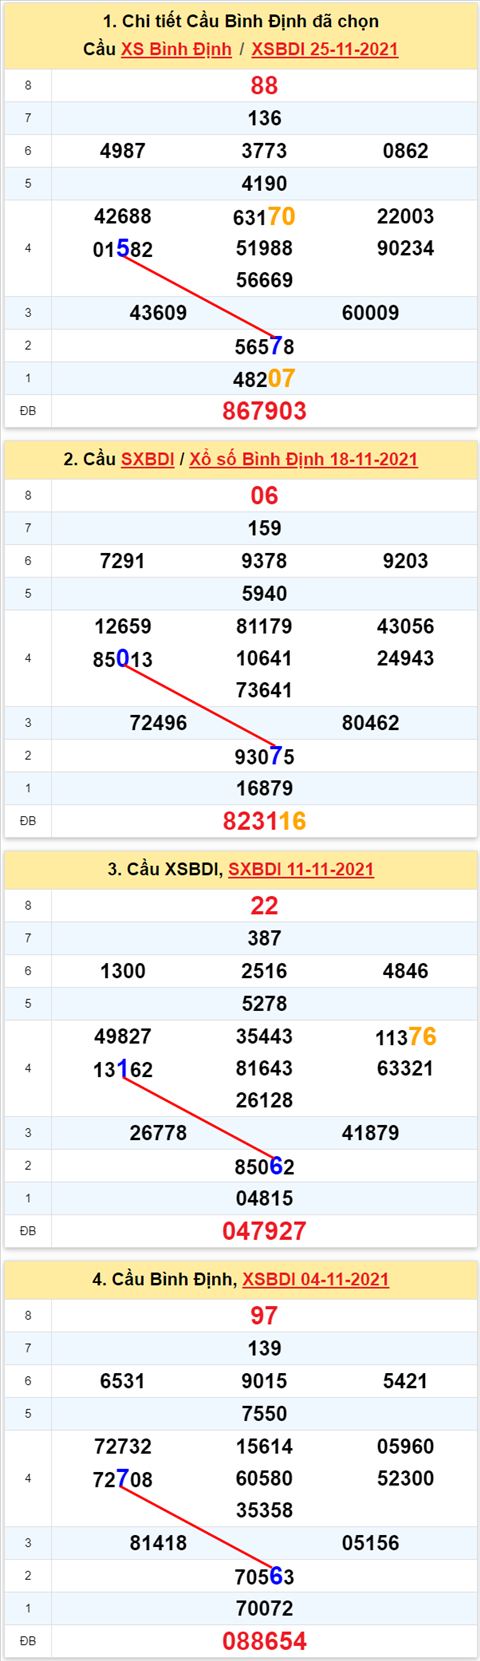The width and height of the screenshot is (480, 1661).
Task: Open the XSBDI 04-11-2021 link
Action: coord(316,1279)
